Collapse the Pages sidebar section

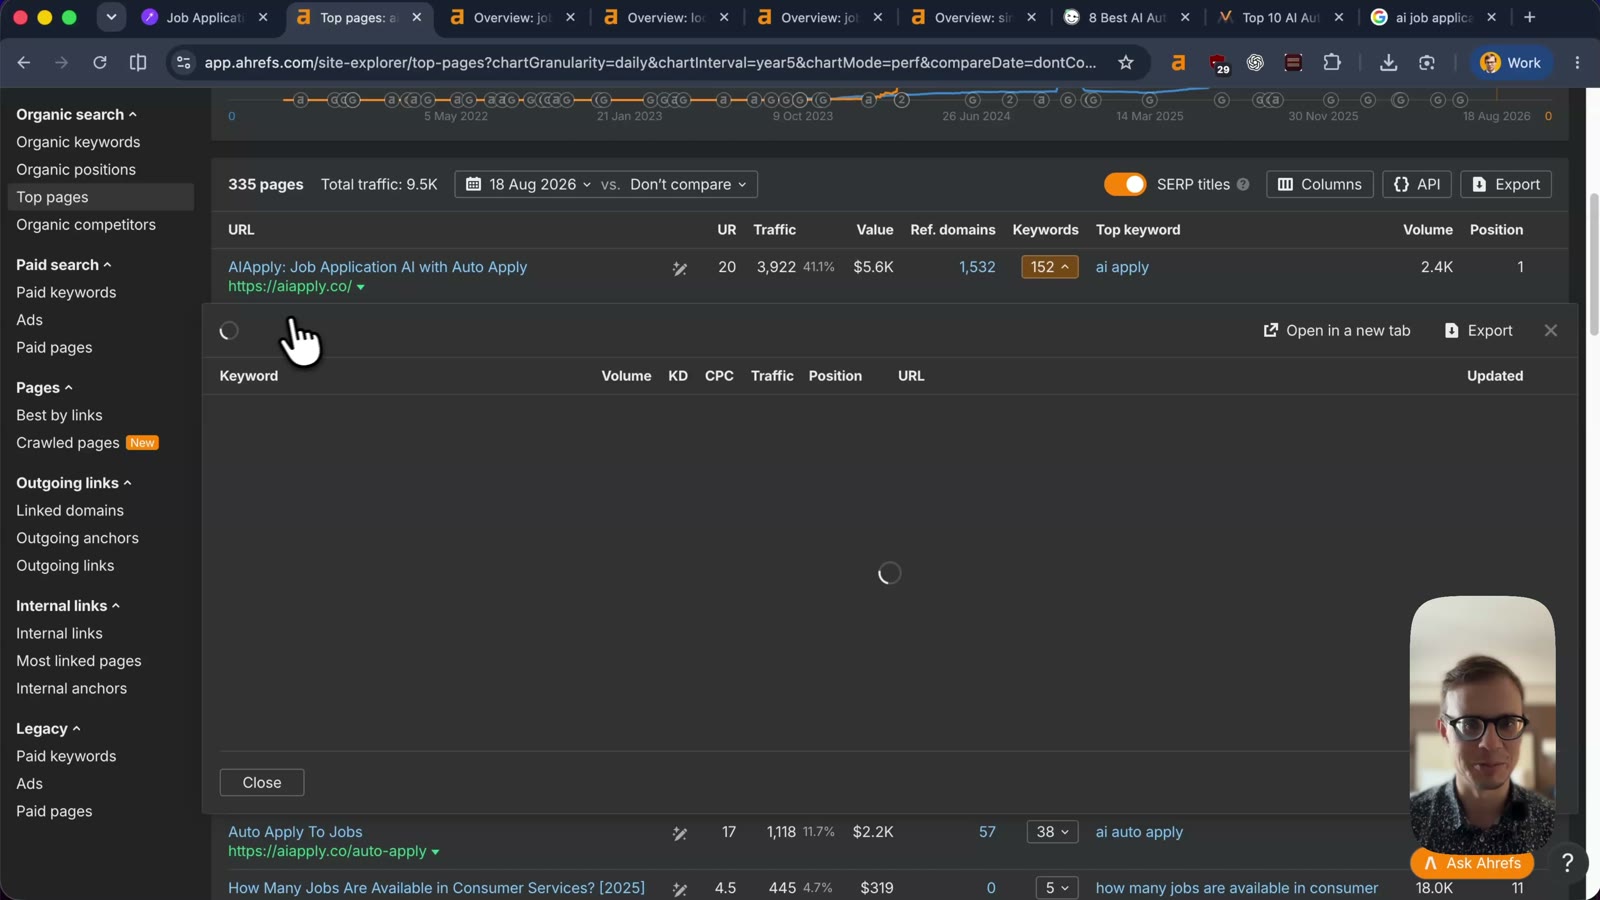[x=44, y=388]
